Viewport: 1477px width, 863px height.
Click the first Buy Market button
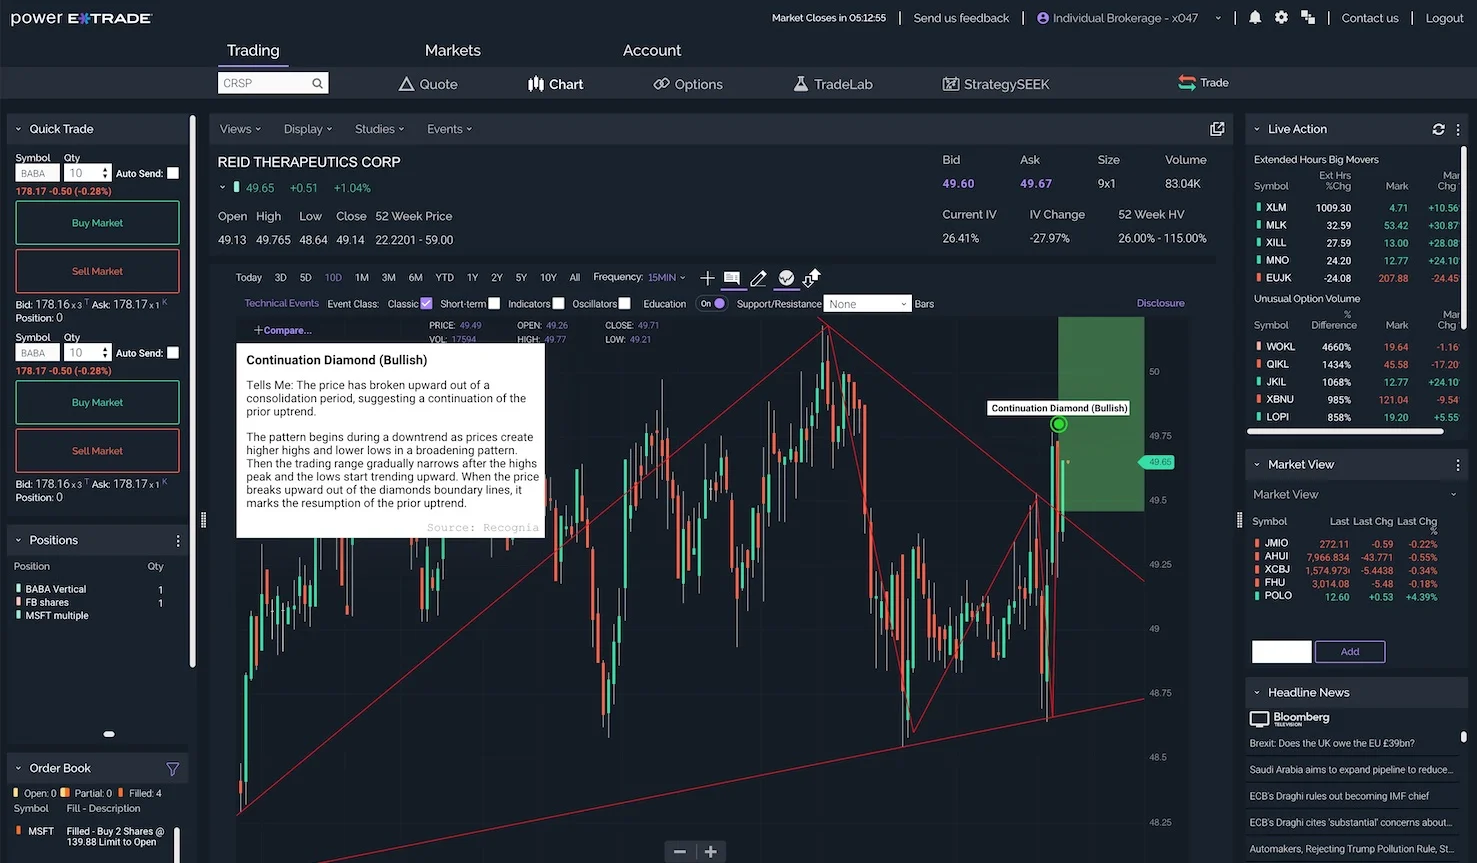tap(98, 223)
